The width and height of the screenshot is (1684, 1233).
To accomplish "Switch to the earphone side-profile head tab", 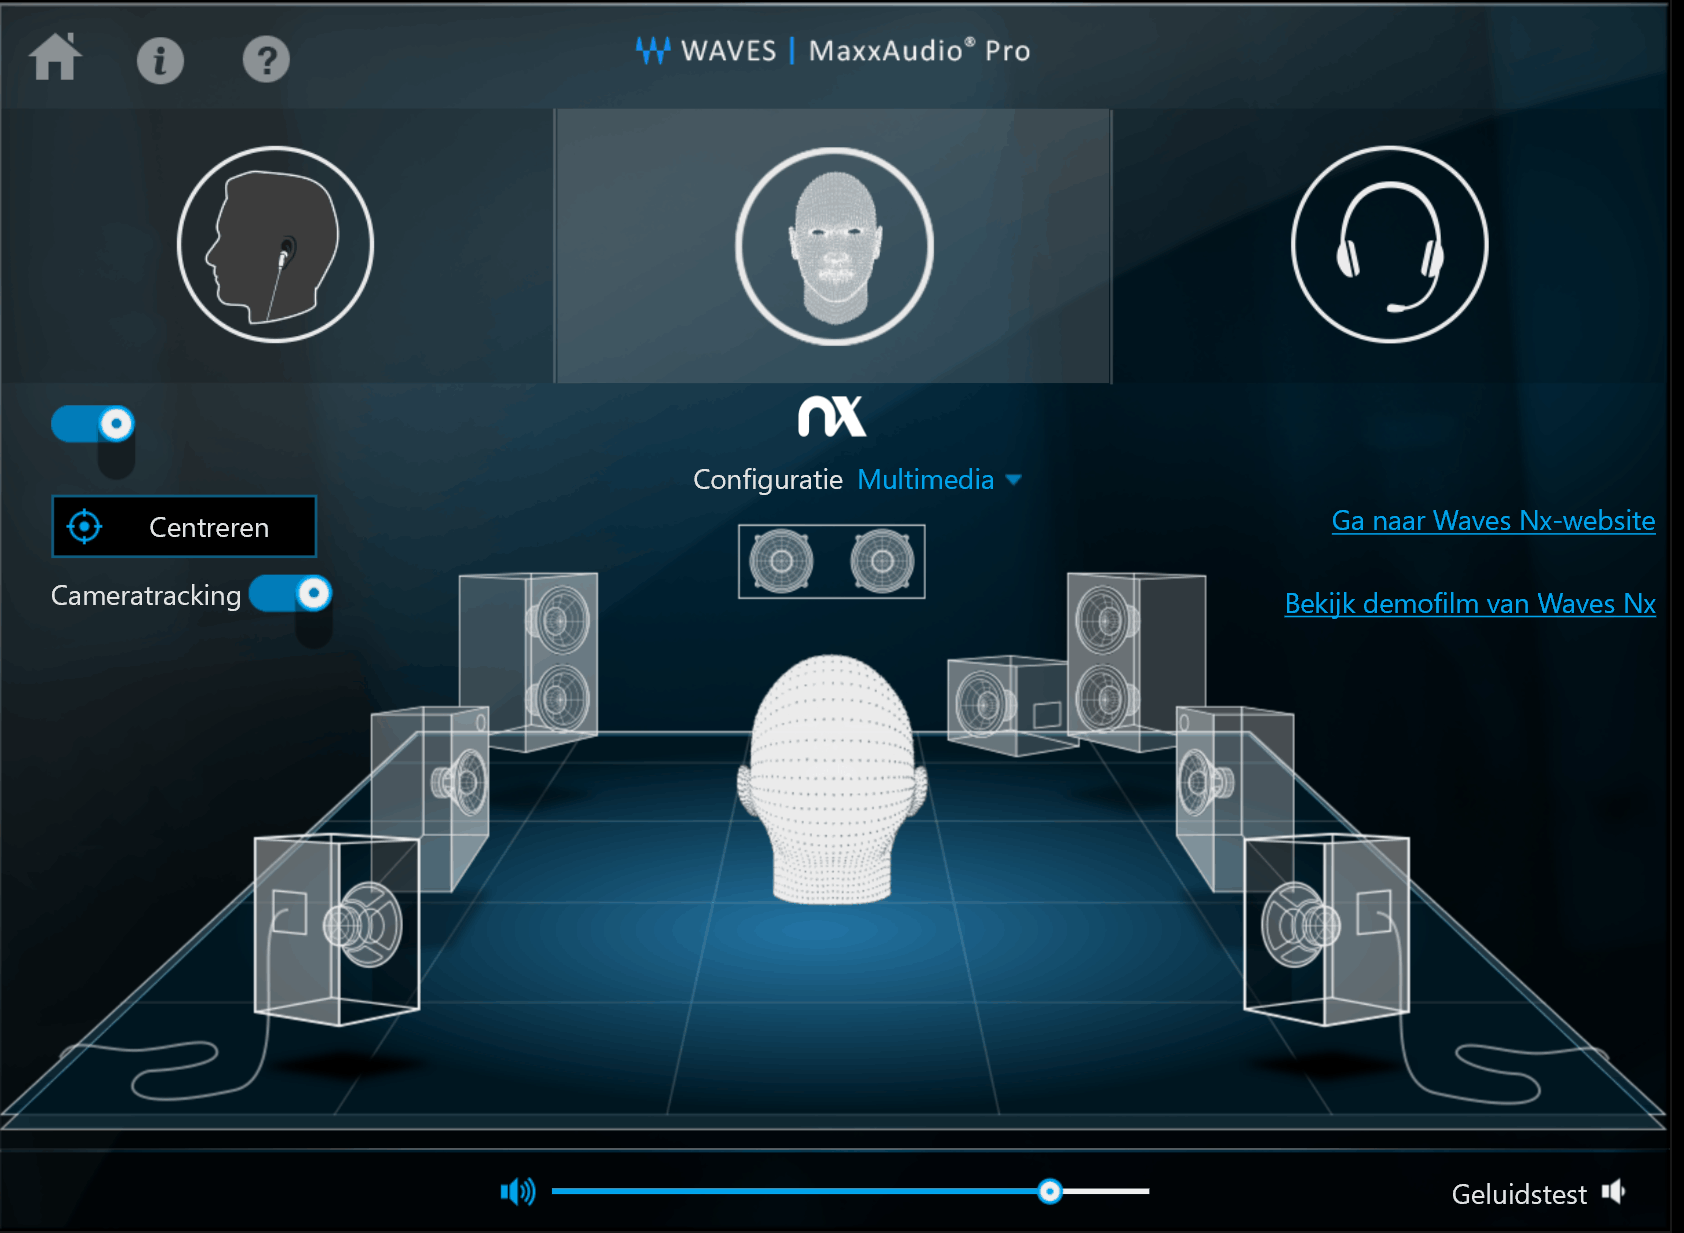I will point(275,245).
